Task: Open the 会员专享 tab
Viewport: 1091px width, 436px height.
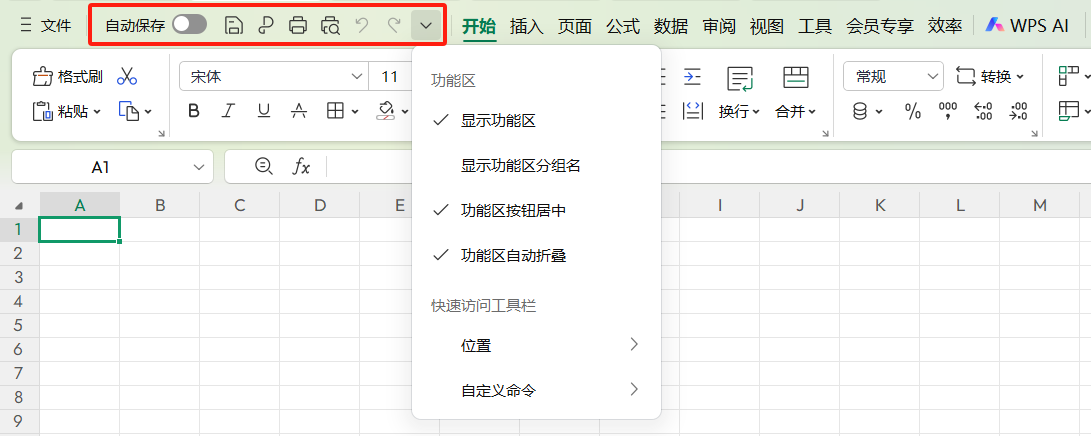Action: pyautogui.click(x=879, y=26)
